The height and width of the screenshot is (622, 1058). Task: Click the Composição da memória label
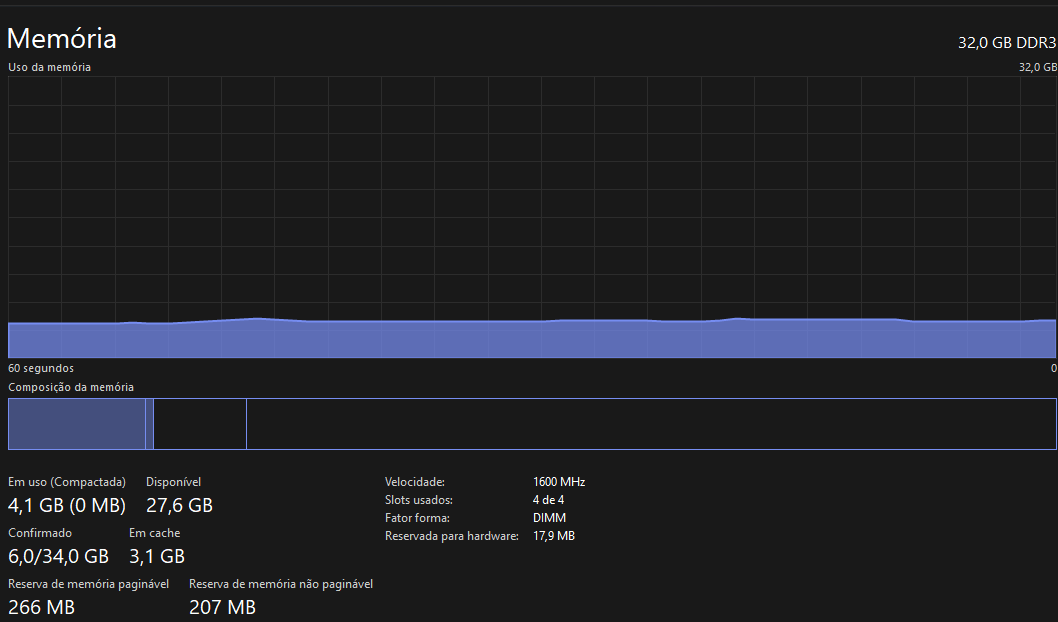pyautogui.click(x=71, y=387)
